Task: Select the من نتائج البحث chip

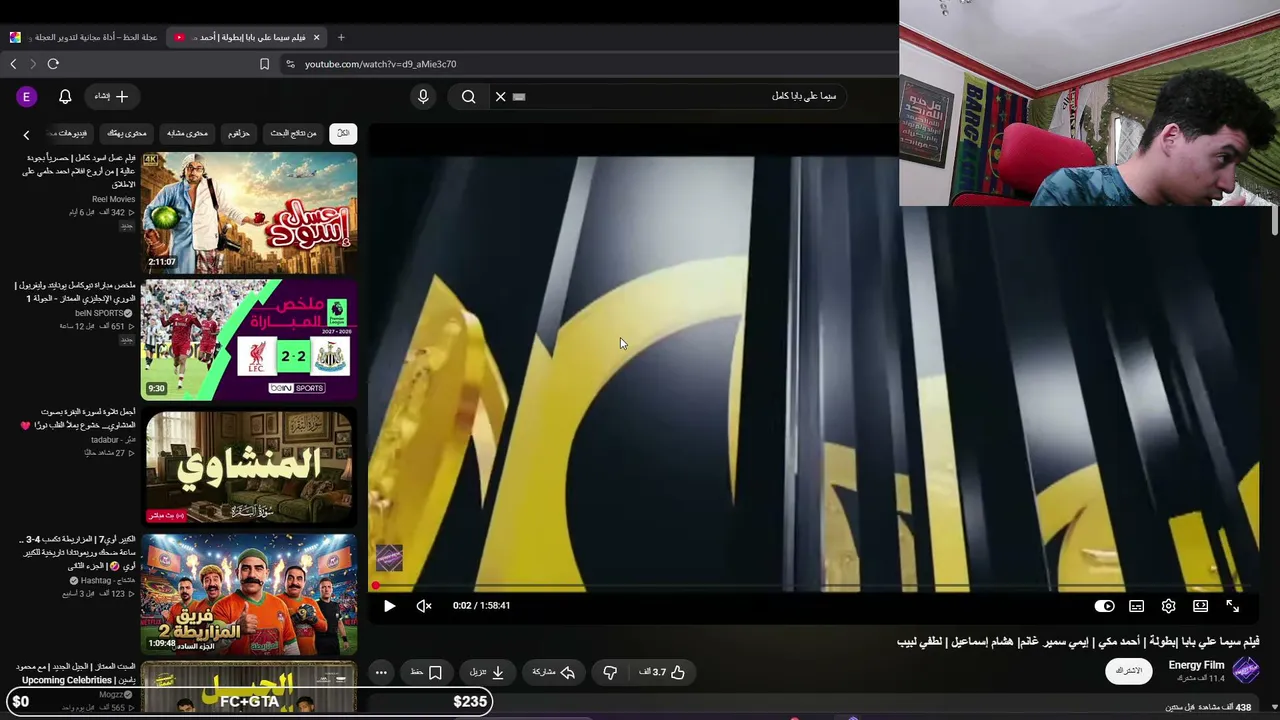Action: 293,133
